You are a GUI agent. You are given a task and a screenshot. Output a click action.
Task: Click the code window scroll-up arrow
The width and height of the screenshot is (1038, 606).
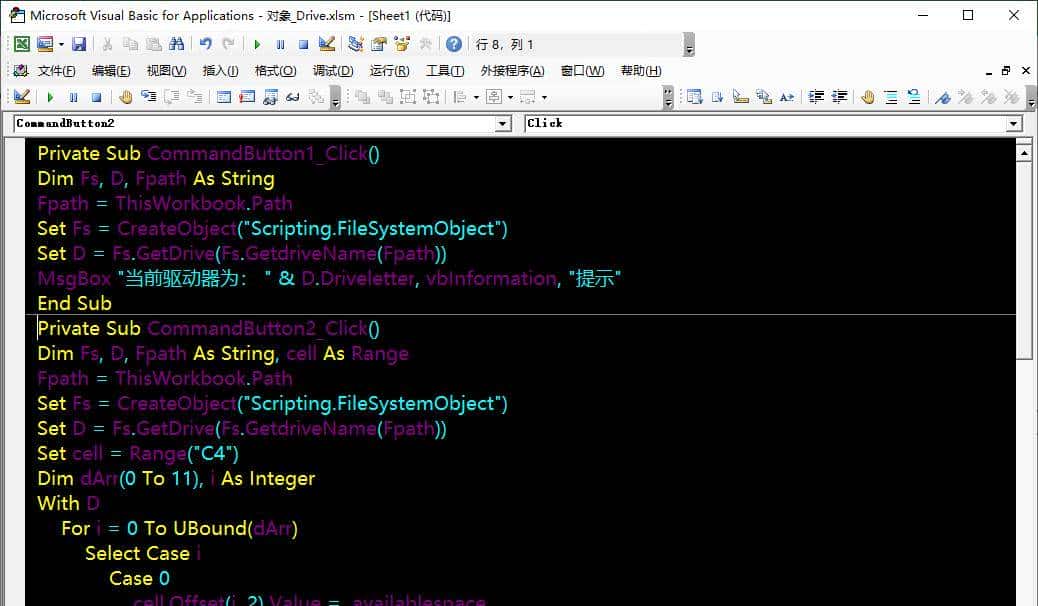pos(1023,152)
